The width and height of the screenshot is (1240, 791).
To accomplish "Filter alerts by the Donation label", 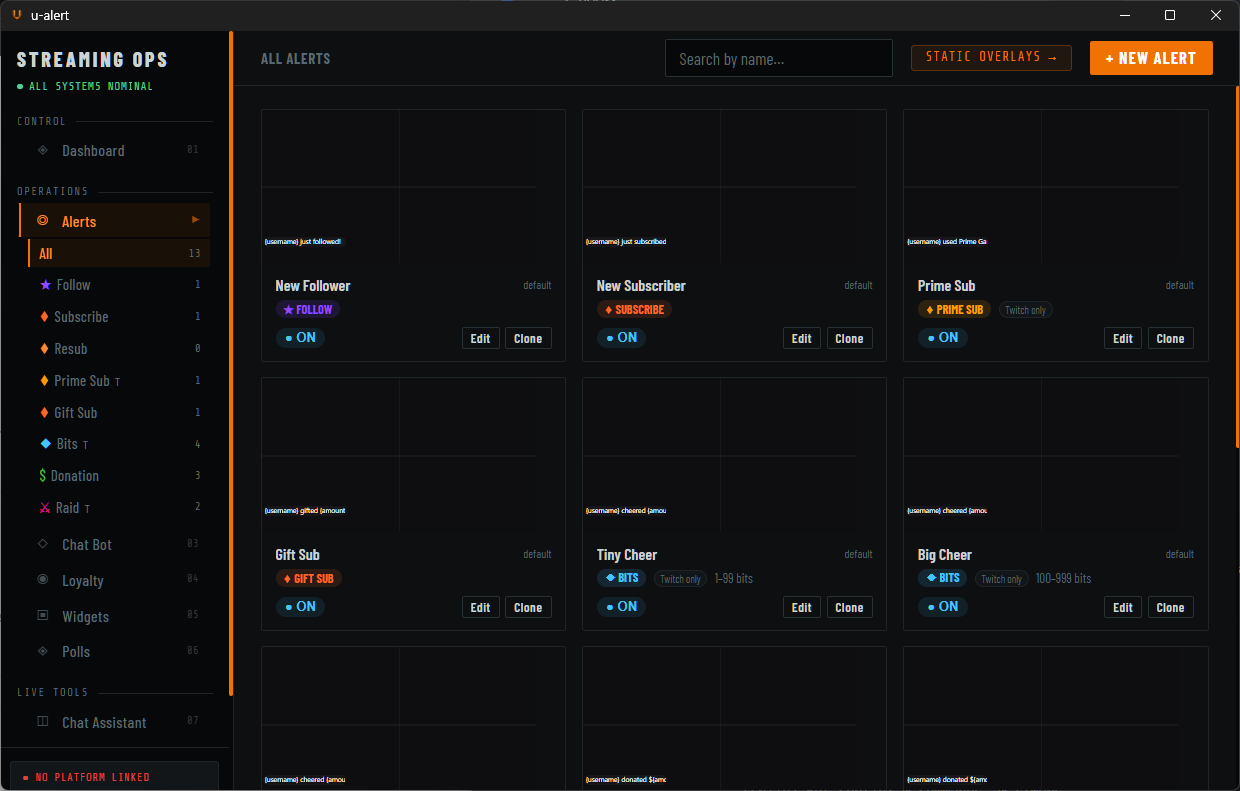I will (x=75, y=476).
